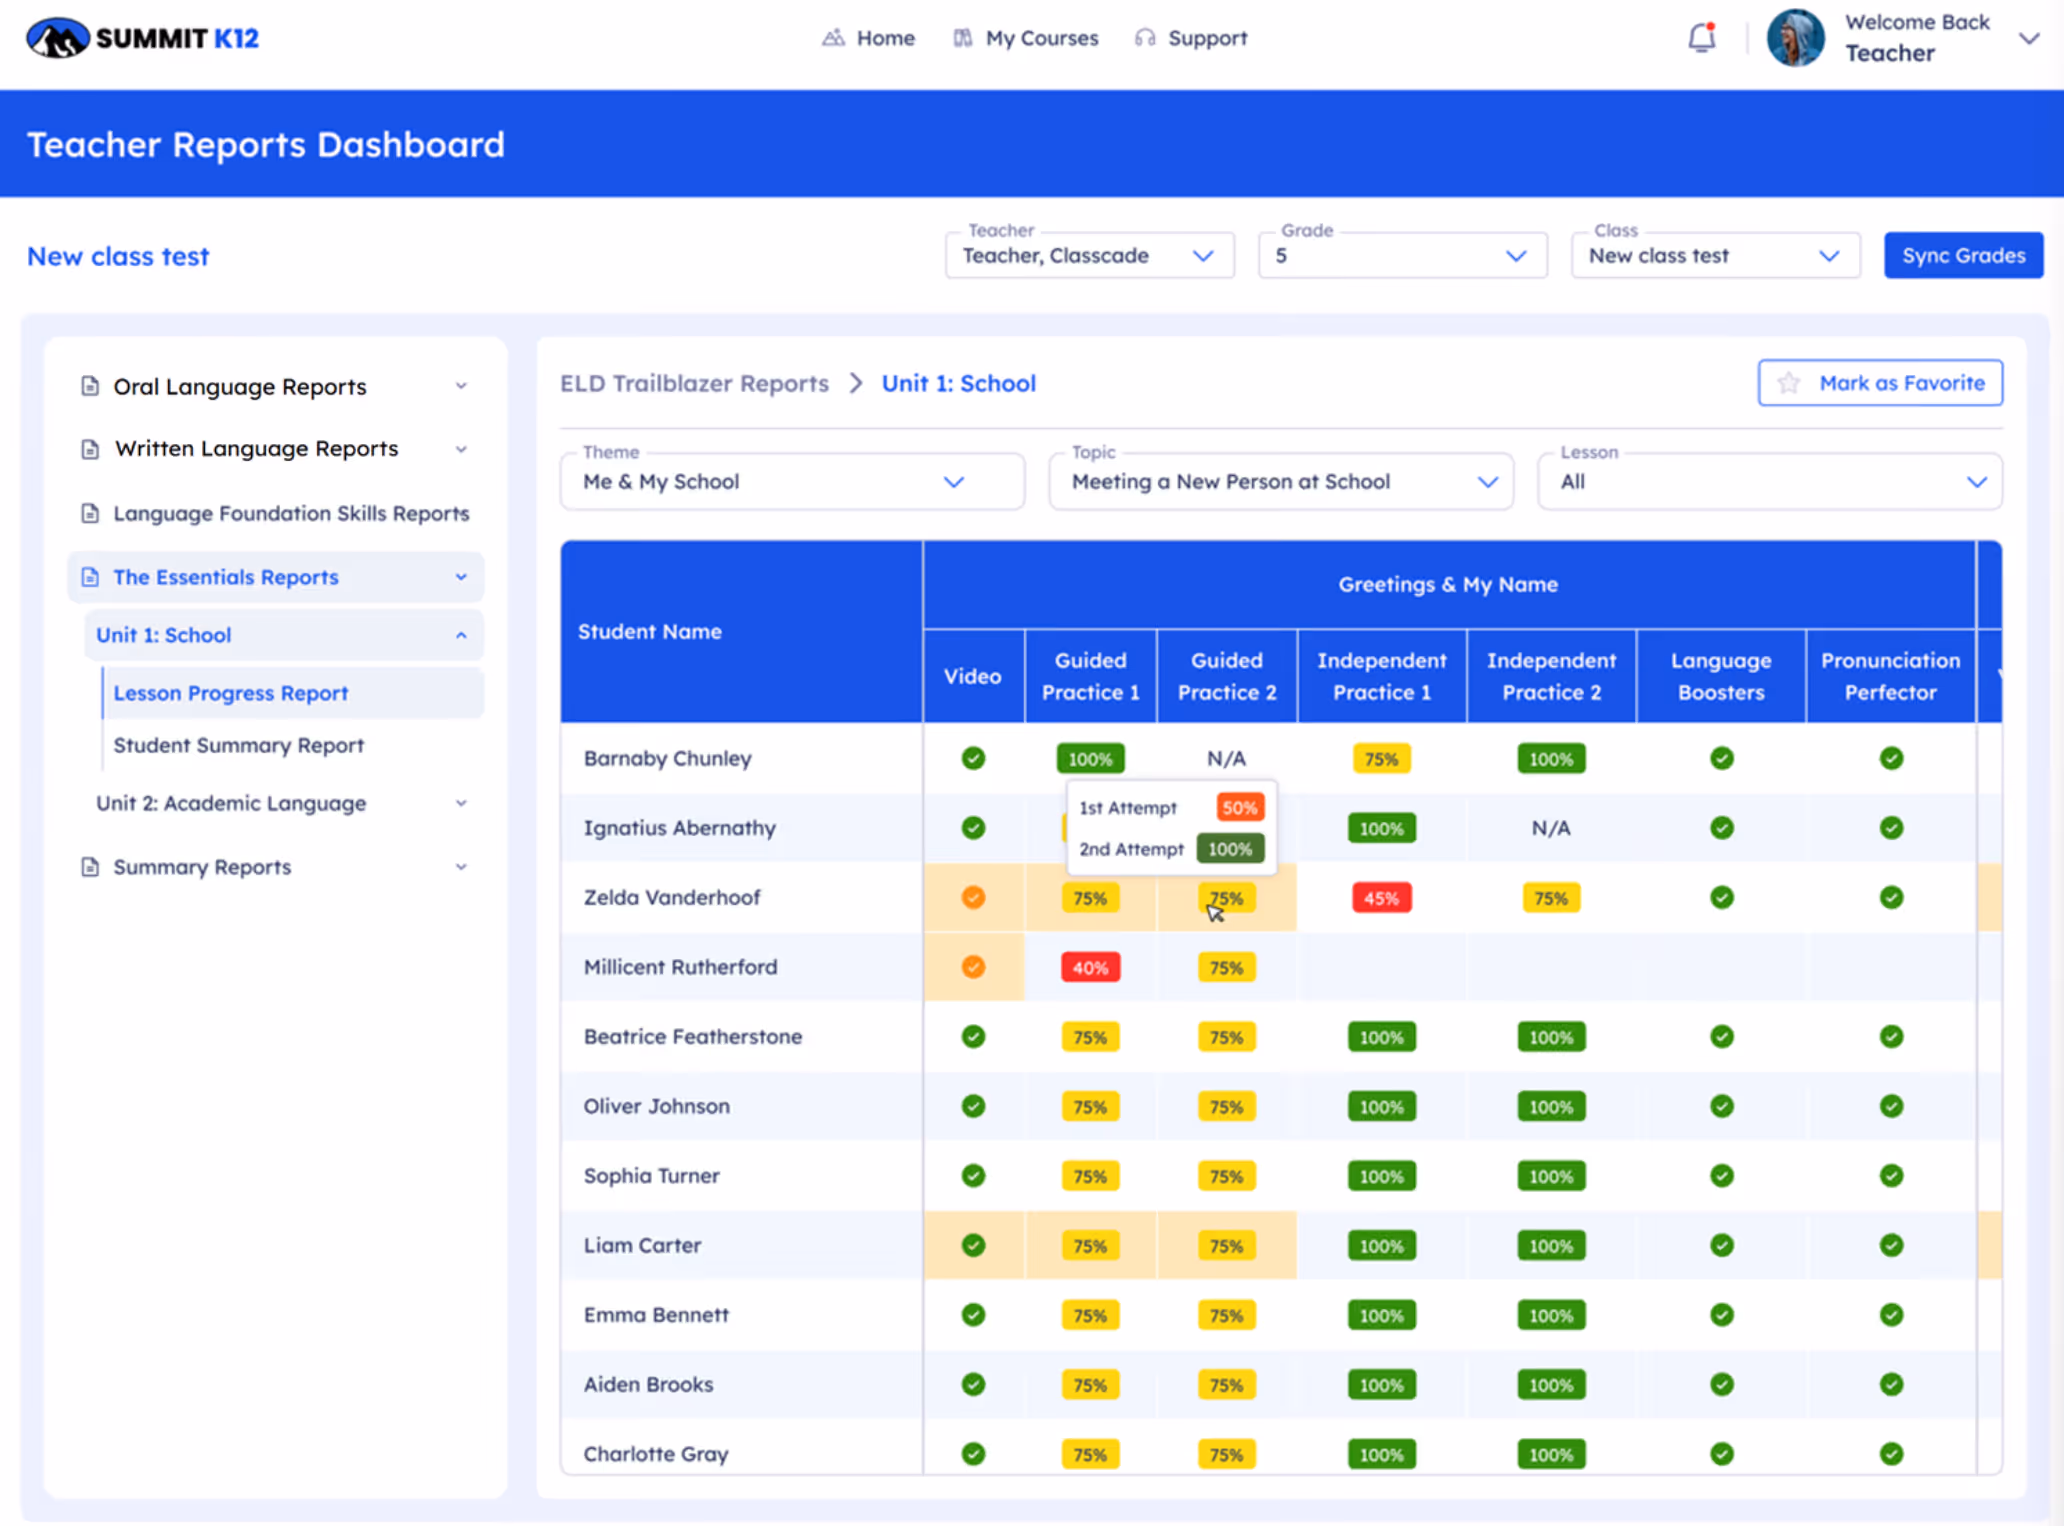Click Mark as Favorite button
This screenshot has width=2064, height=1526.
click(1880, 383)
